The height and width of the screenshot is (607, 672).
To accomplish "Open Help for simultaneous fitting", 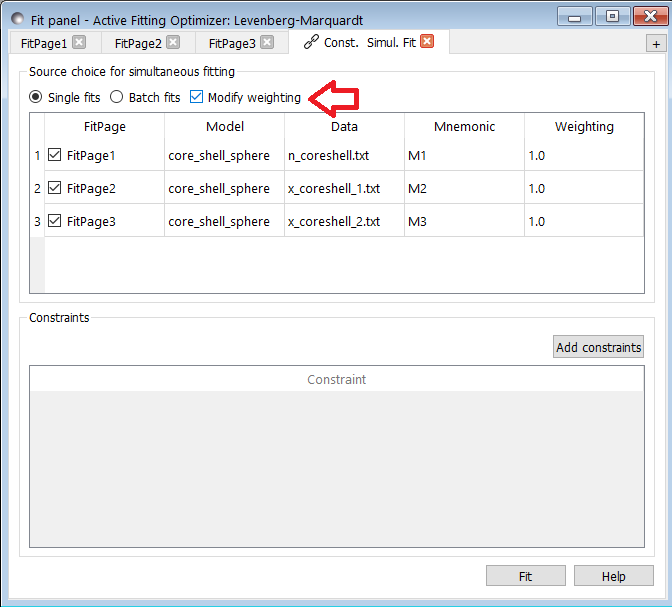I will point(614,576).
